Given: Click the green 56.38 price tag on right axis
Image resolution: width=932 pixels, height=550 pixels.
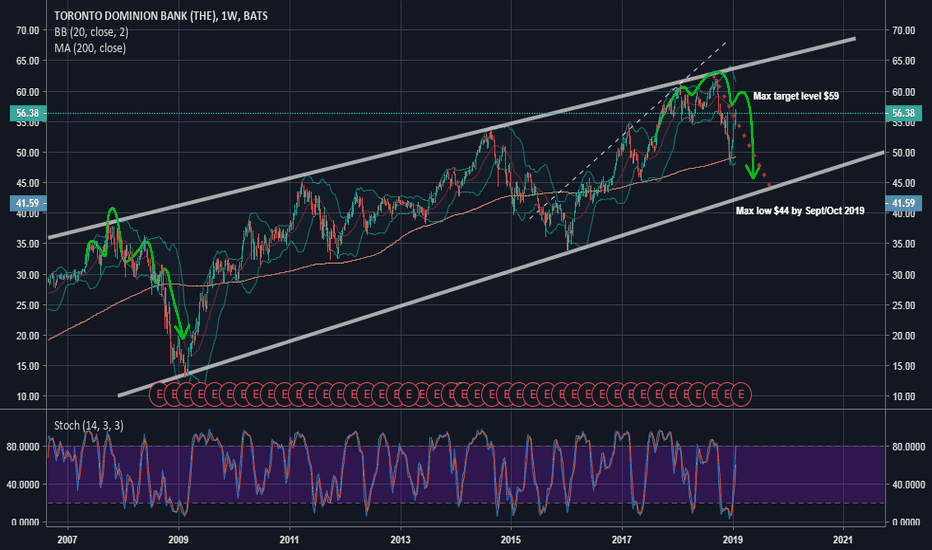Looking at the screenshot, I should (903, 113).
